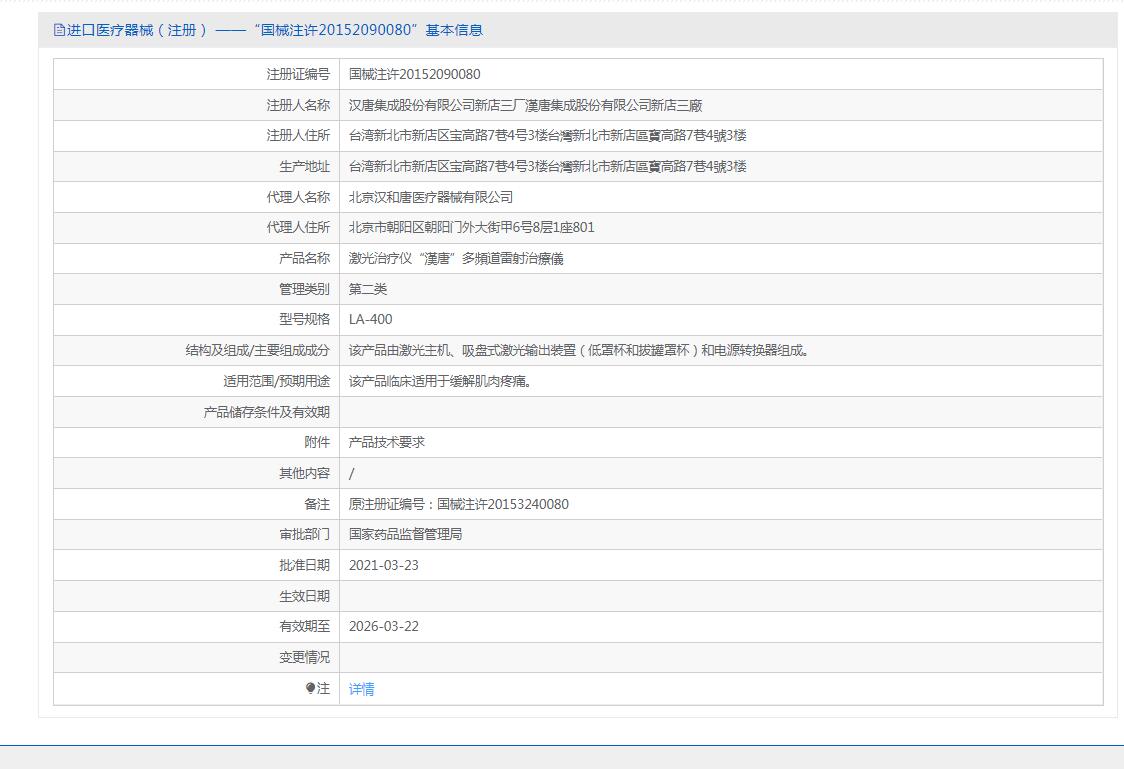Click the 适用范围/预期用途 label
This screenshot has height=769, width=1124.
click(x=276, y=381)
